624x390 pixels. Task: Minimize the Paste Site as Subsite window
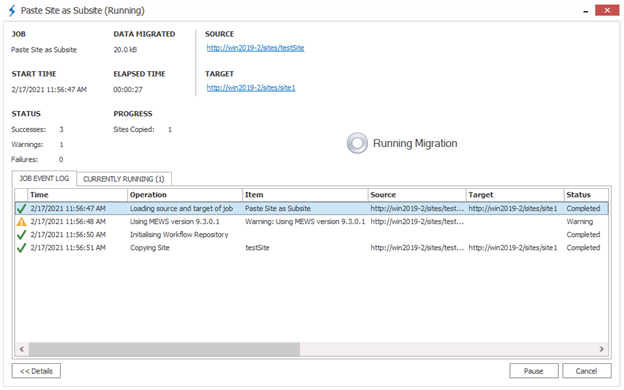pyautogui.click(x=586, y=11)
